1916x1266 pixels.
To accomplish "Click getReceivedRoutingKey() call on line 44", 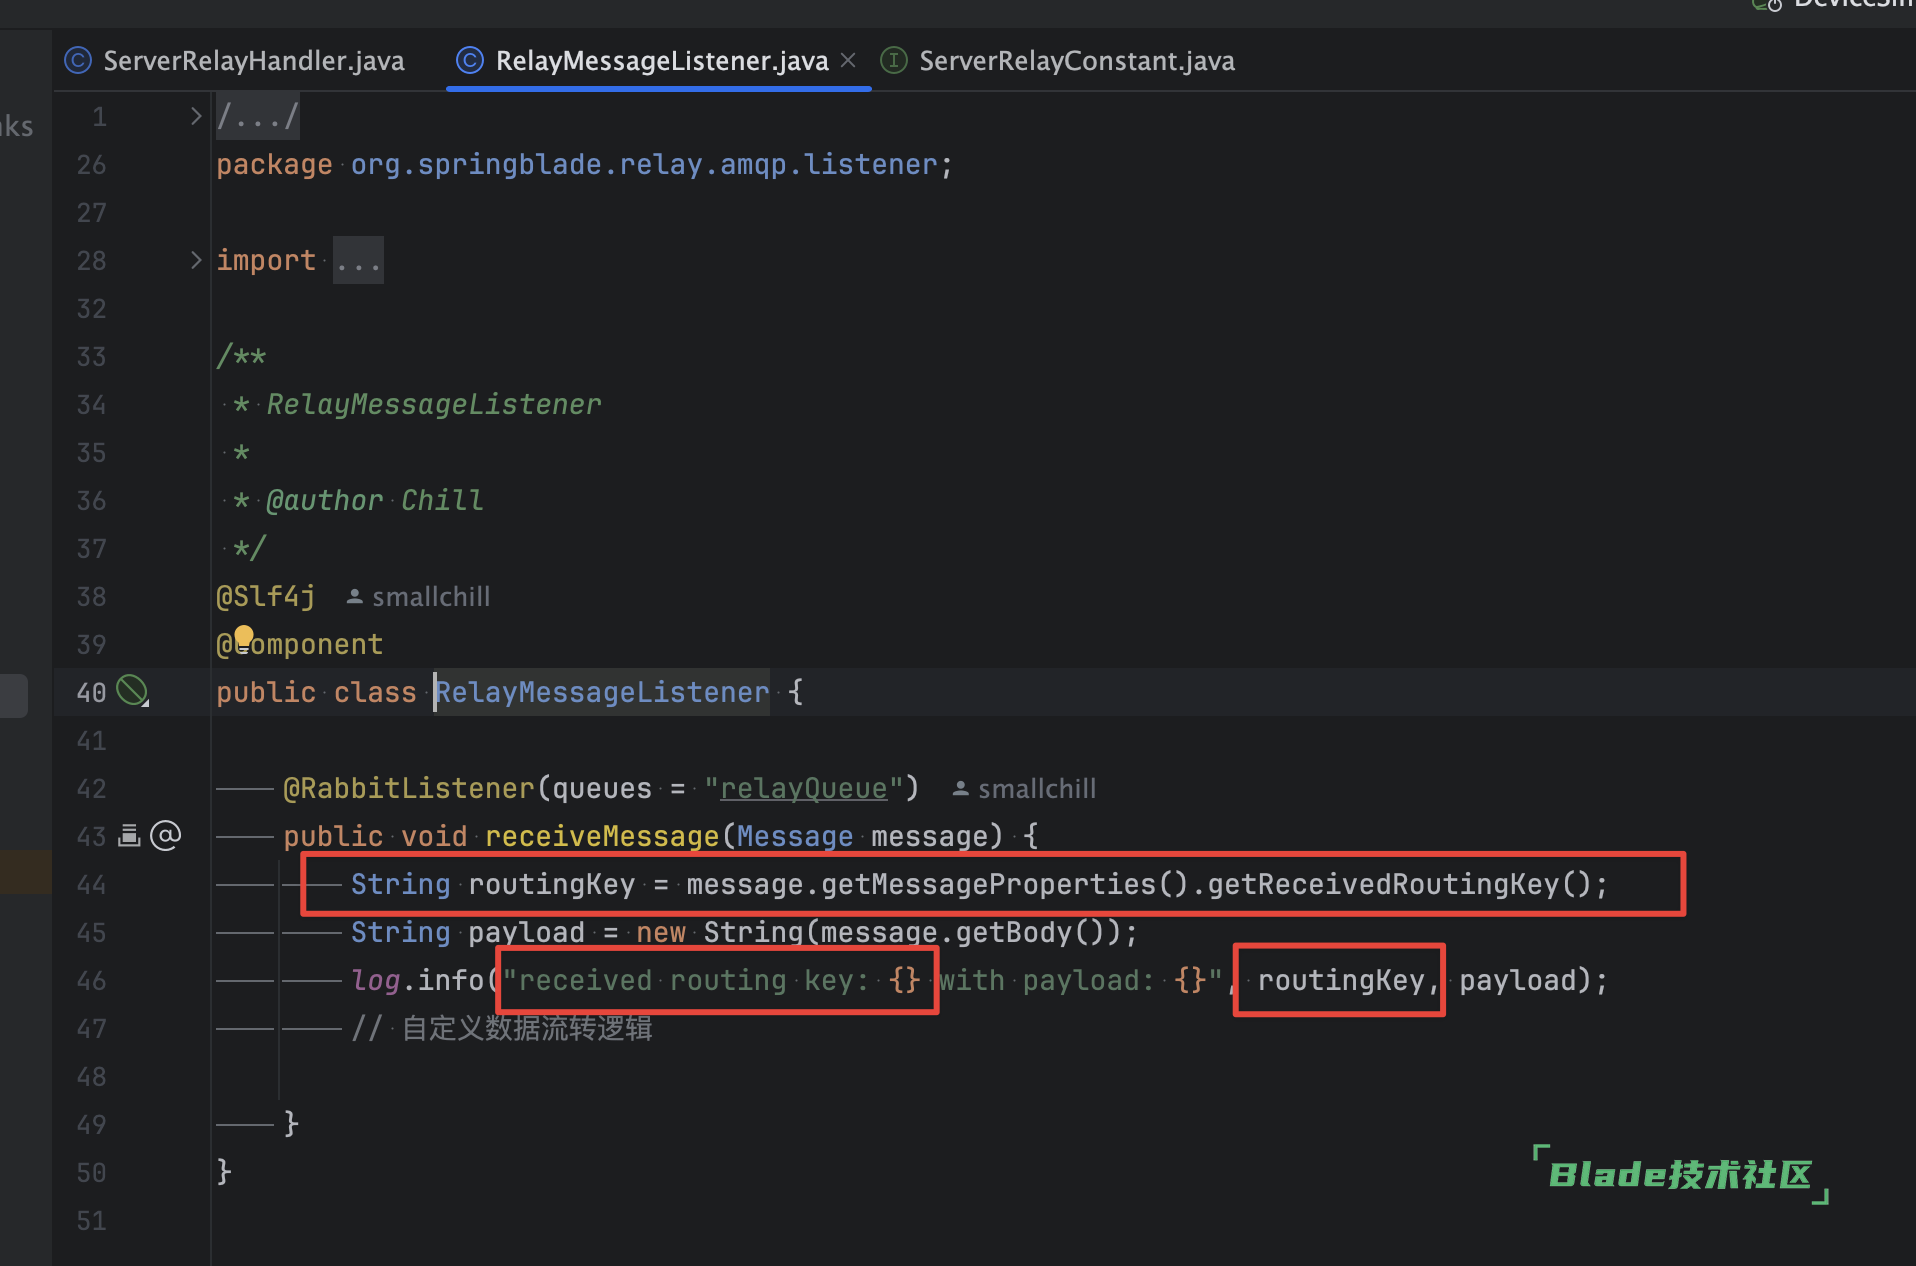I will 1399,884.
